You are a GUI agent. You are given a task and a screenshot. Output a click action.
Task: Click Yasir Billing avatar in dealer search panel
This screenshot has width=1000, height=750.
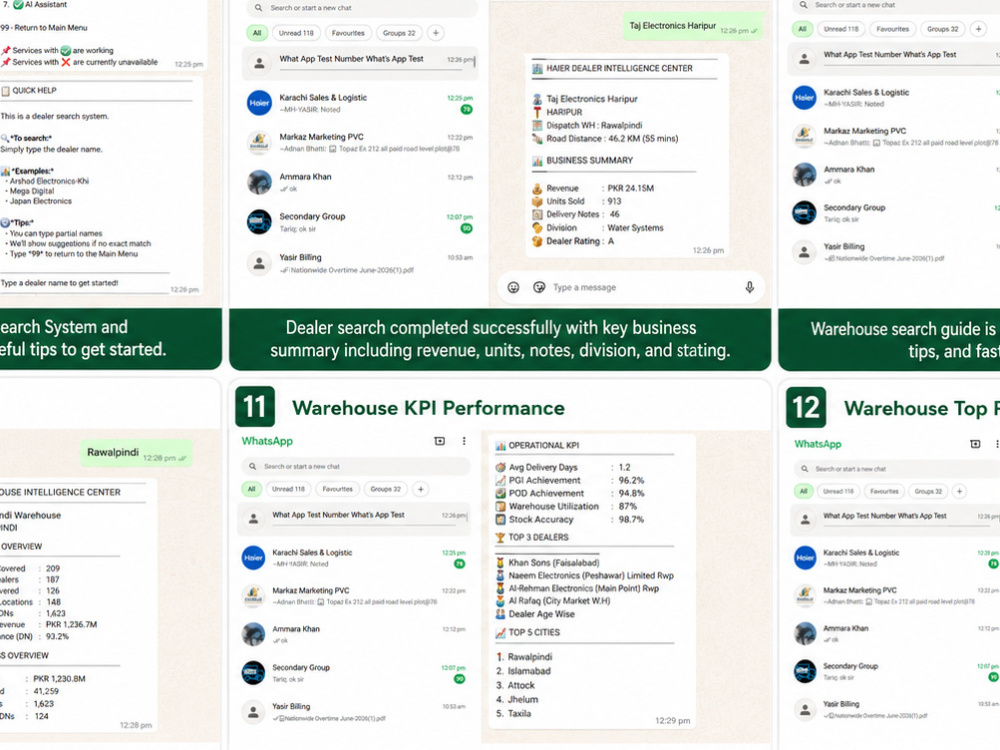point(259,263)
